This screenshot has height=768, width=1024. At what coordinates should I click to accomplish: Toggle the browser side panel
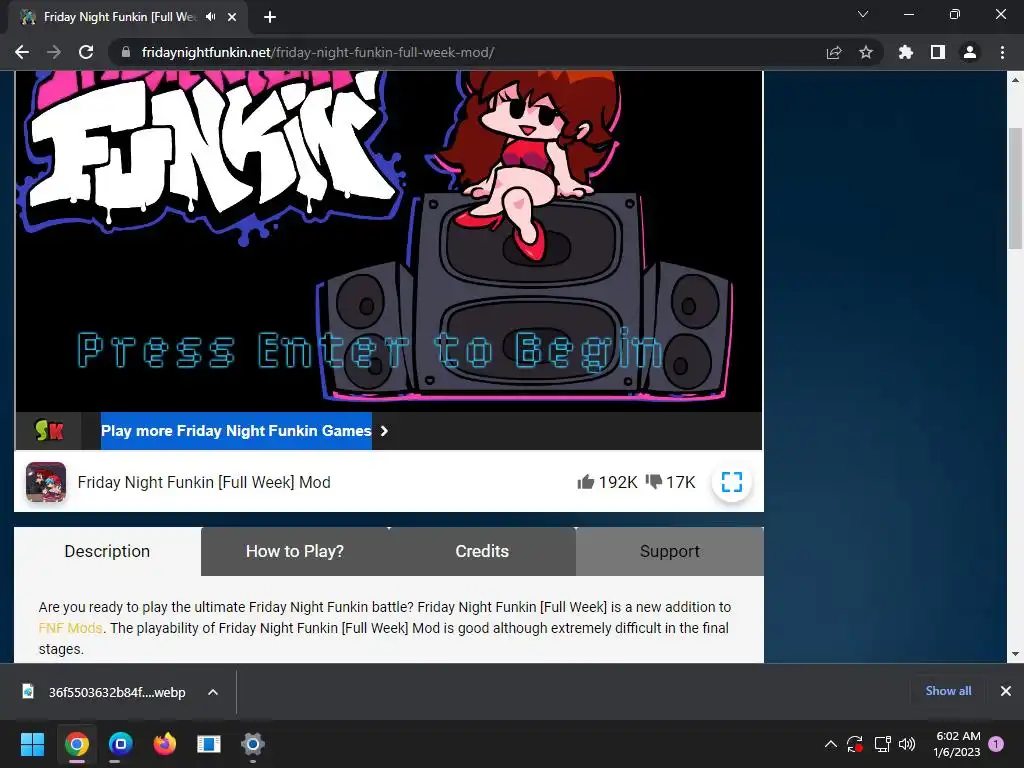click(x=938, y=52)
